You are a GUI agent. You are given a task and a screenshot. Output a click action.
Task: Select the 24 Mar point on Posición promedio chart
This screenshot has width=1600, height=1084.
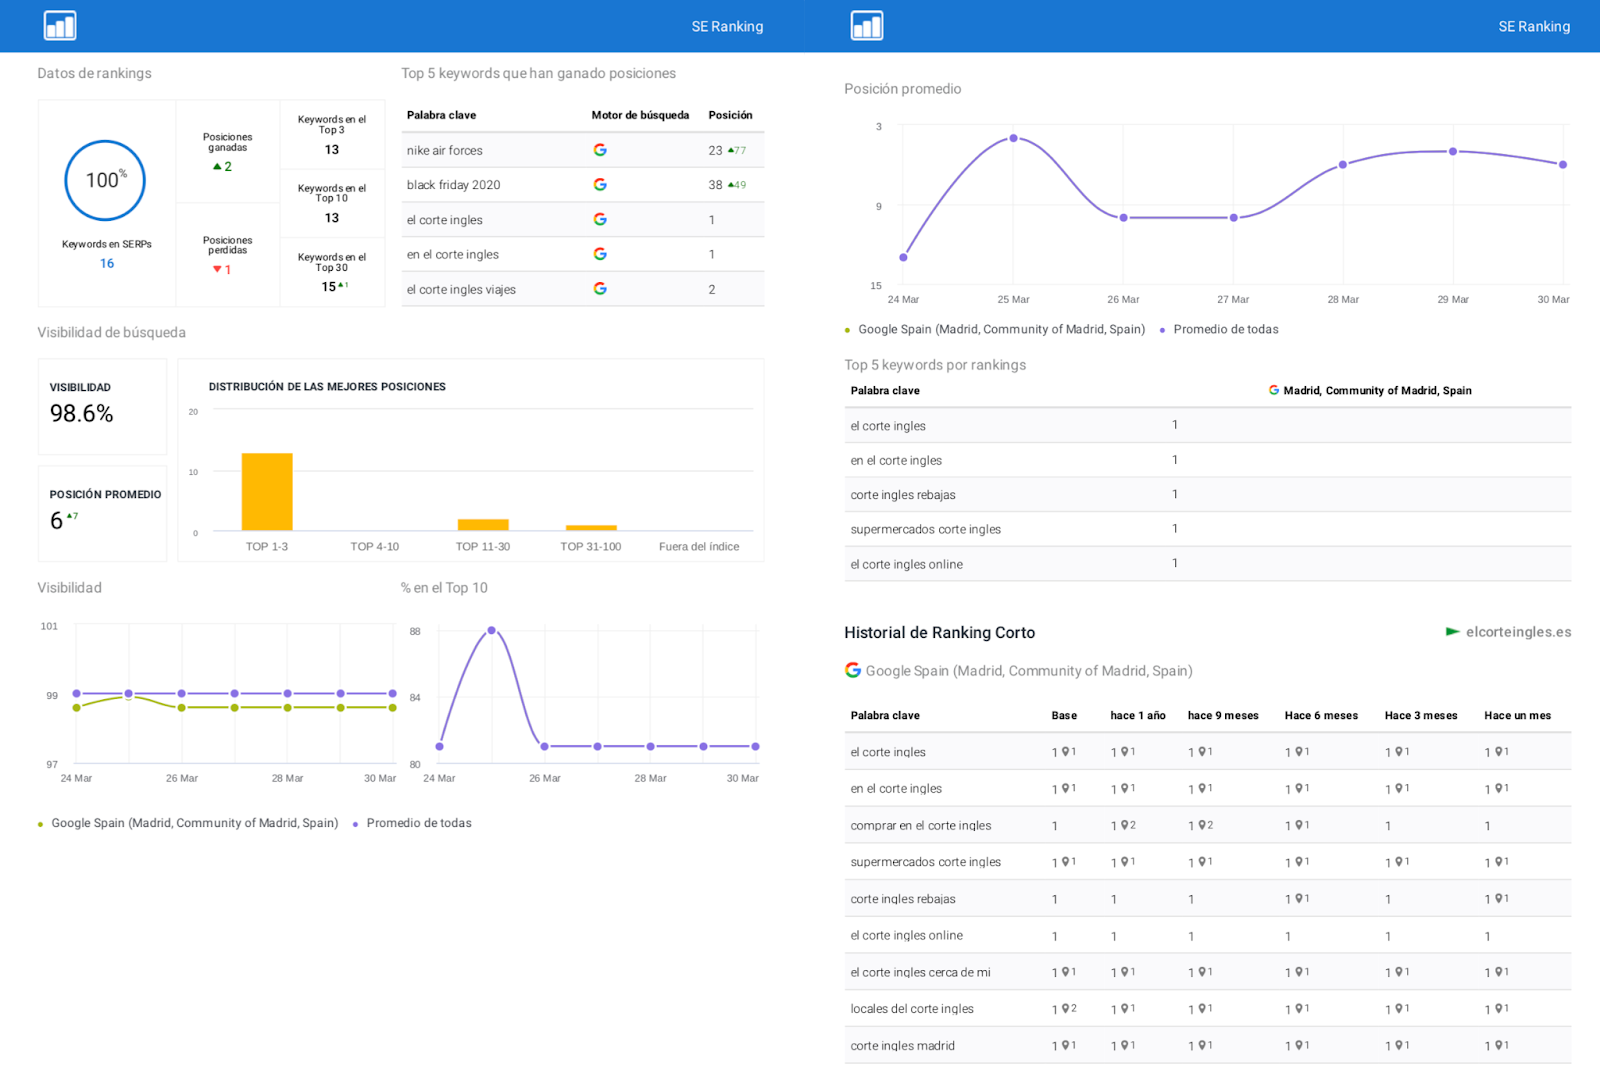903,257
